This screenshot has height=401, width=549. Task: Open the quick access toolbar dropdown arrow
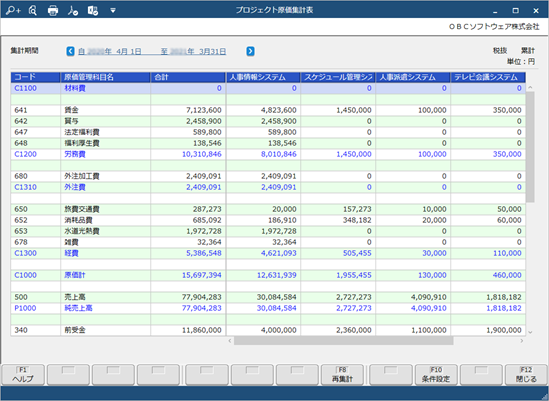pyautogui.click(x=113, y=11)
